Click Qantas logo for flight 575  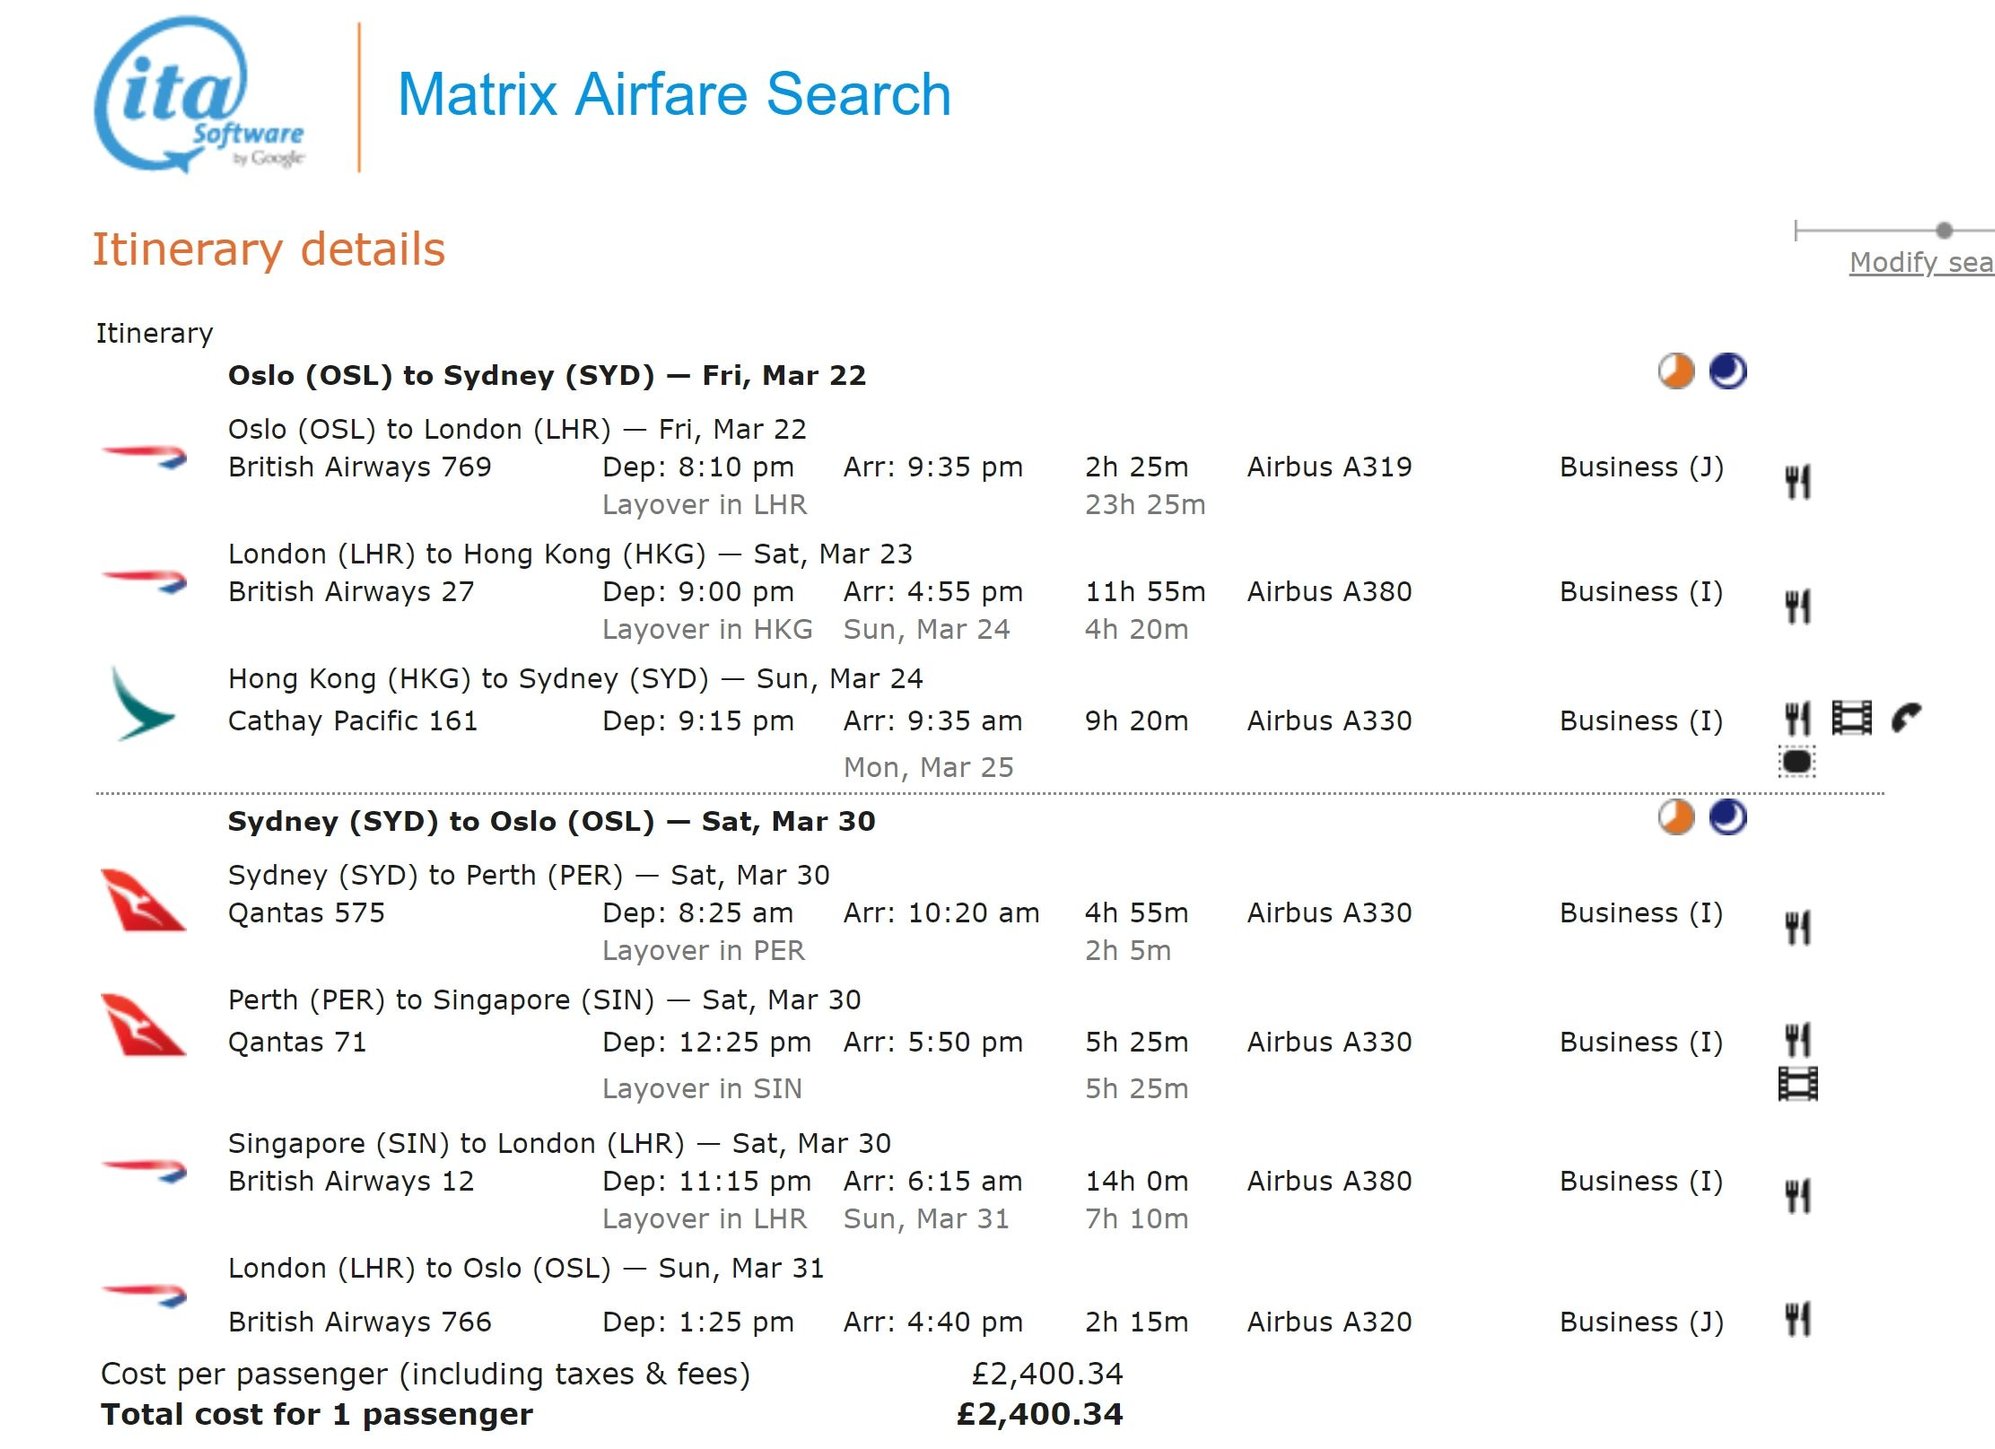click(x=143, y=901)
